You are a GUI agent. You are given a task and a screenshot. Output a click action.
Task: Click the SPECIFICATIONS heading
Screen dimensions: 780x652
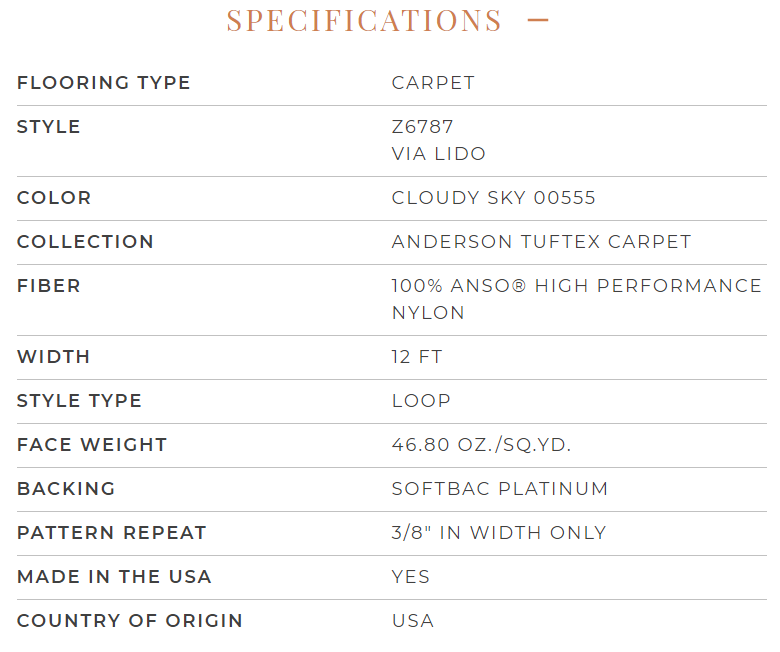click(364, 20)
